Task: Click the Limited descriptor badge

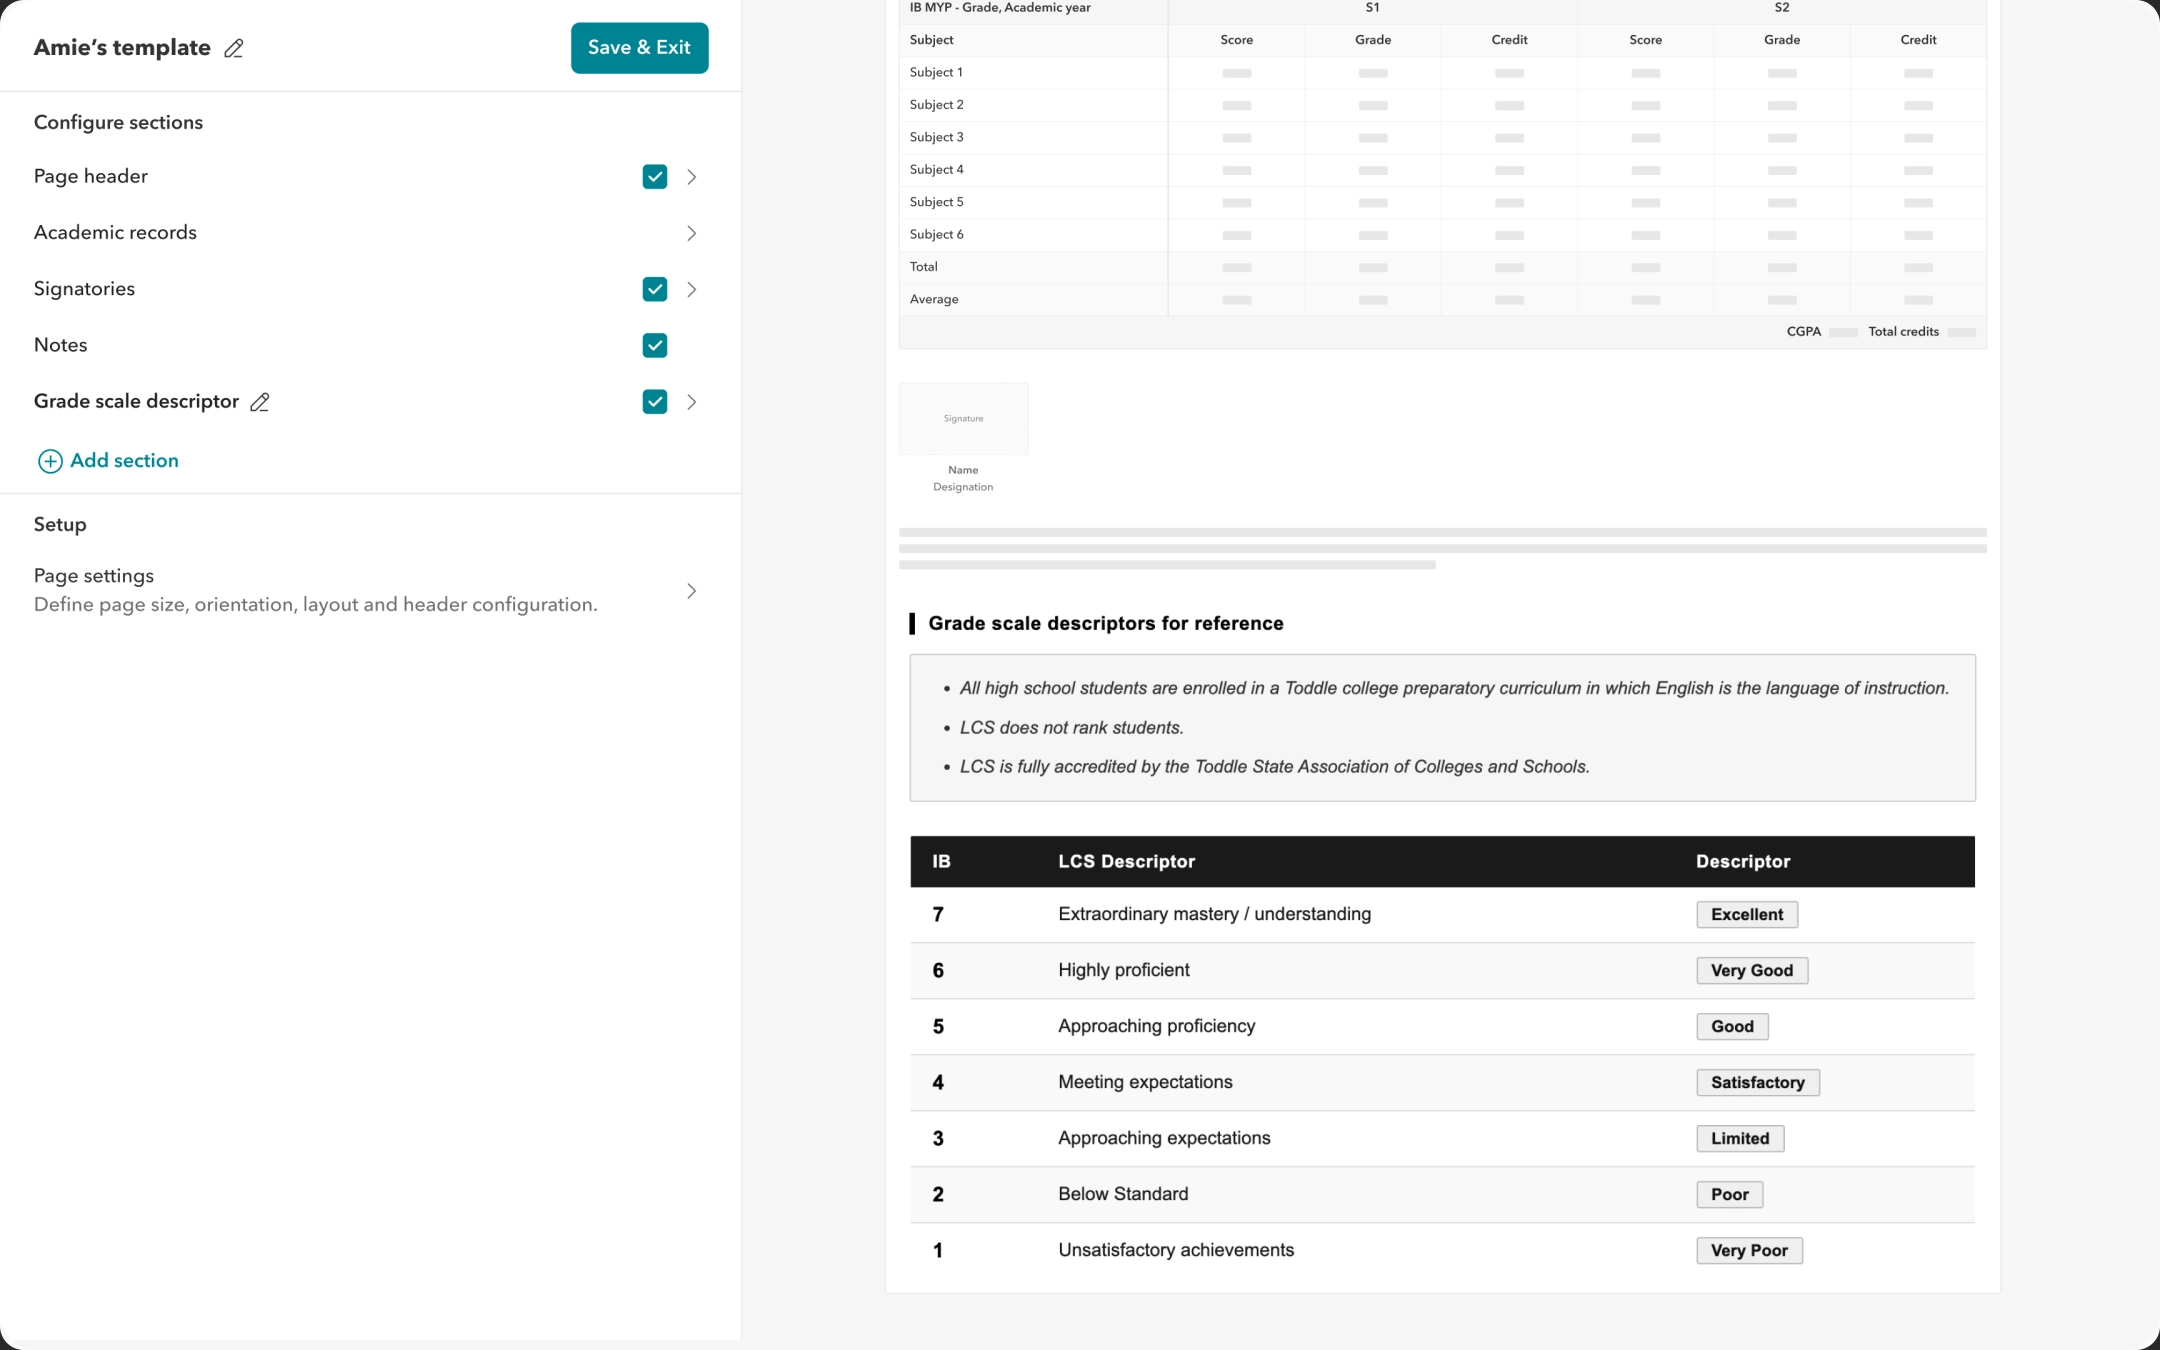Action: click(x=1740, y=1138)
